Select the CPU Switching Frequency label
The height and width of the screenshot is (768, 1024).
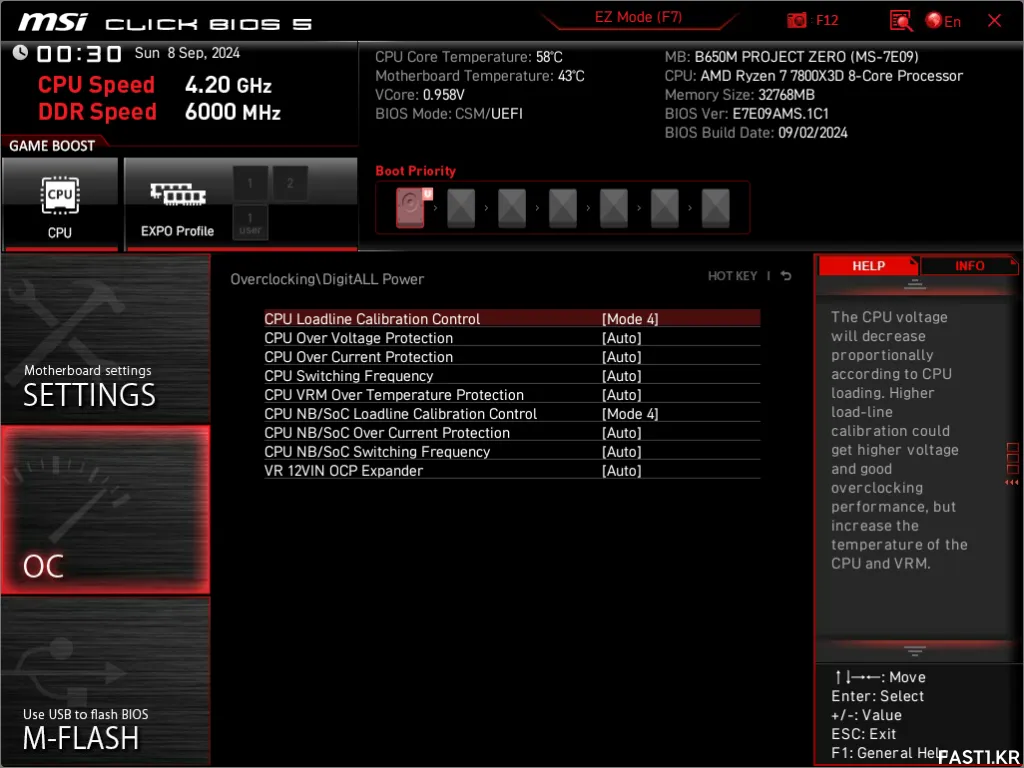pos(349,376)
